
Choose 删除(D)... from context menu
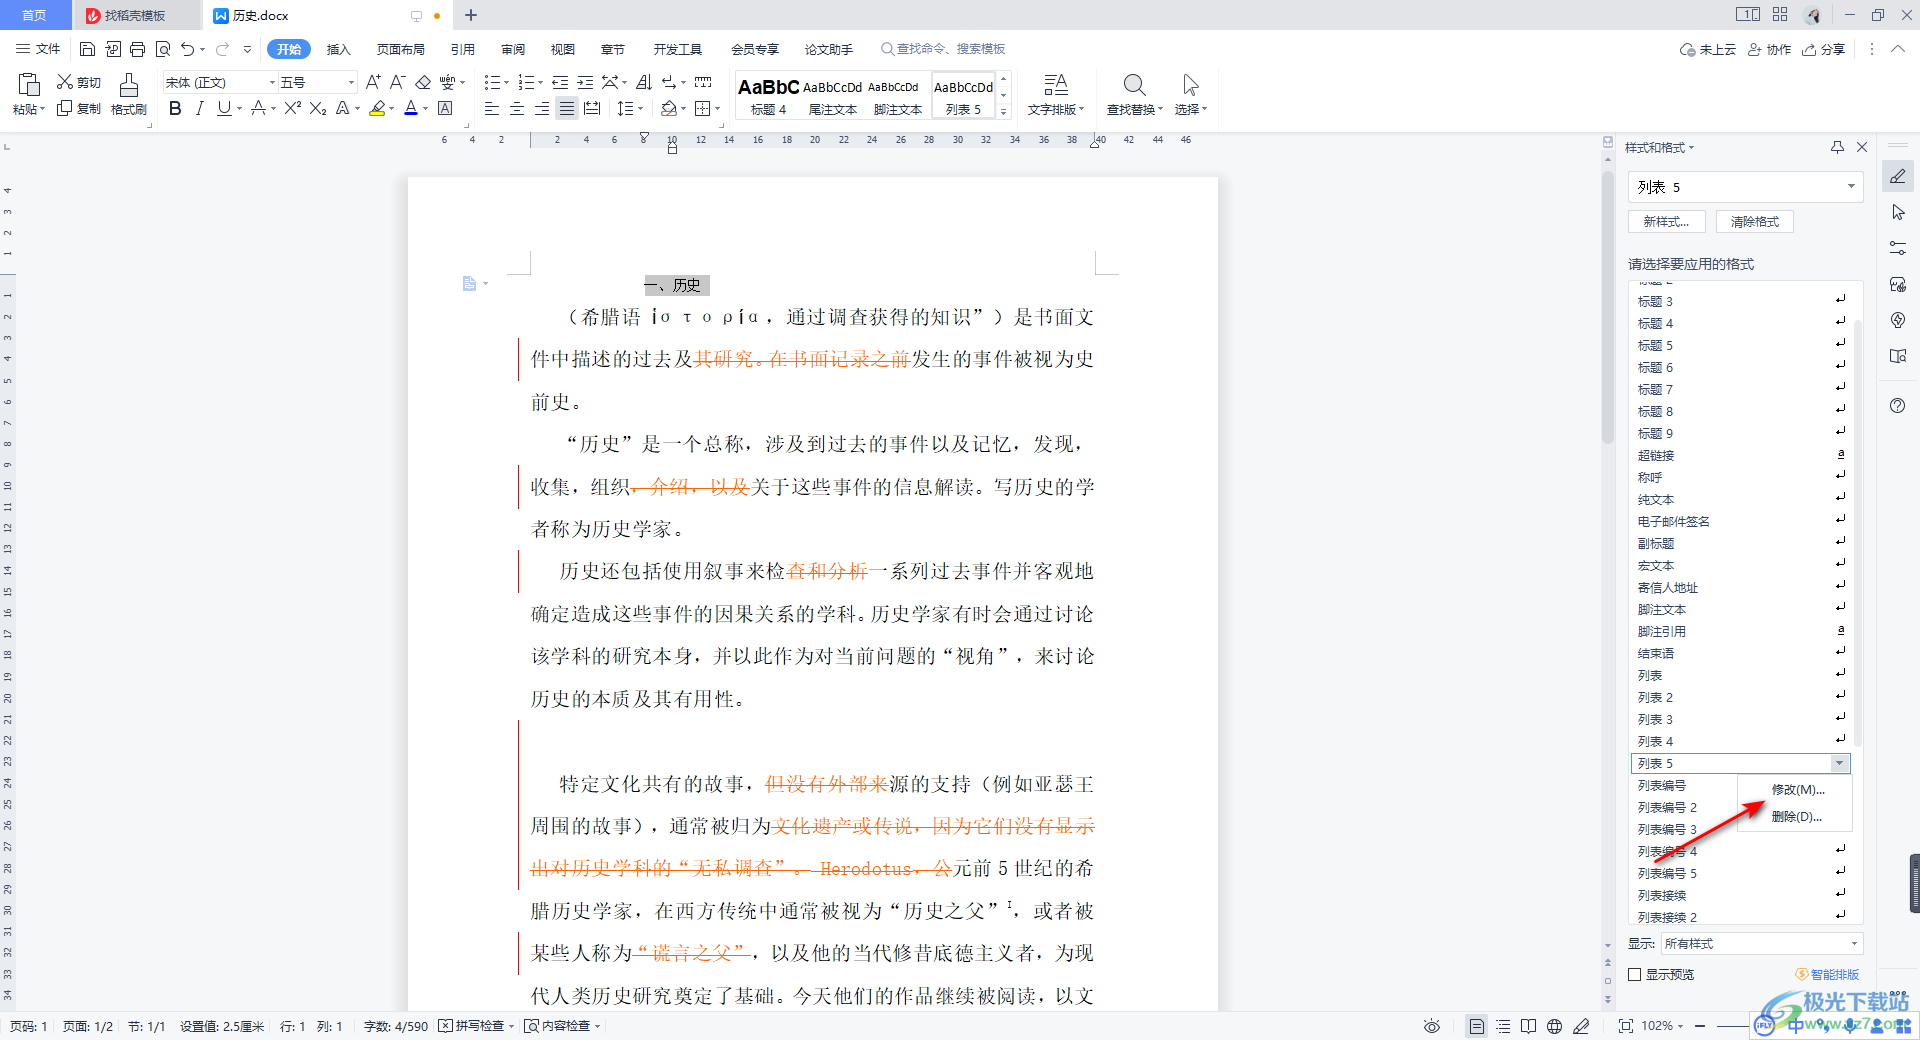pyautogui.click(x=1797, y=816)
